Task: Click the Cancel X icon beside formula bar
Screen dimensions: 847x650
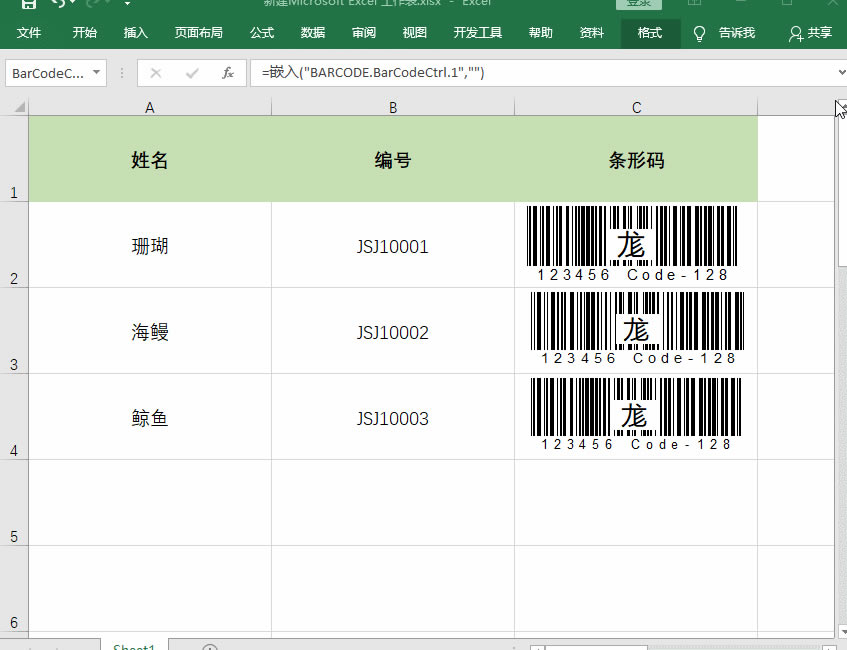Action: point(156,72)
